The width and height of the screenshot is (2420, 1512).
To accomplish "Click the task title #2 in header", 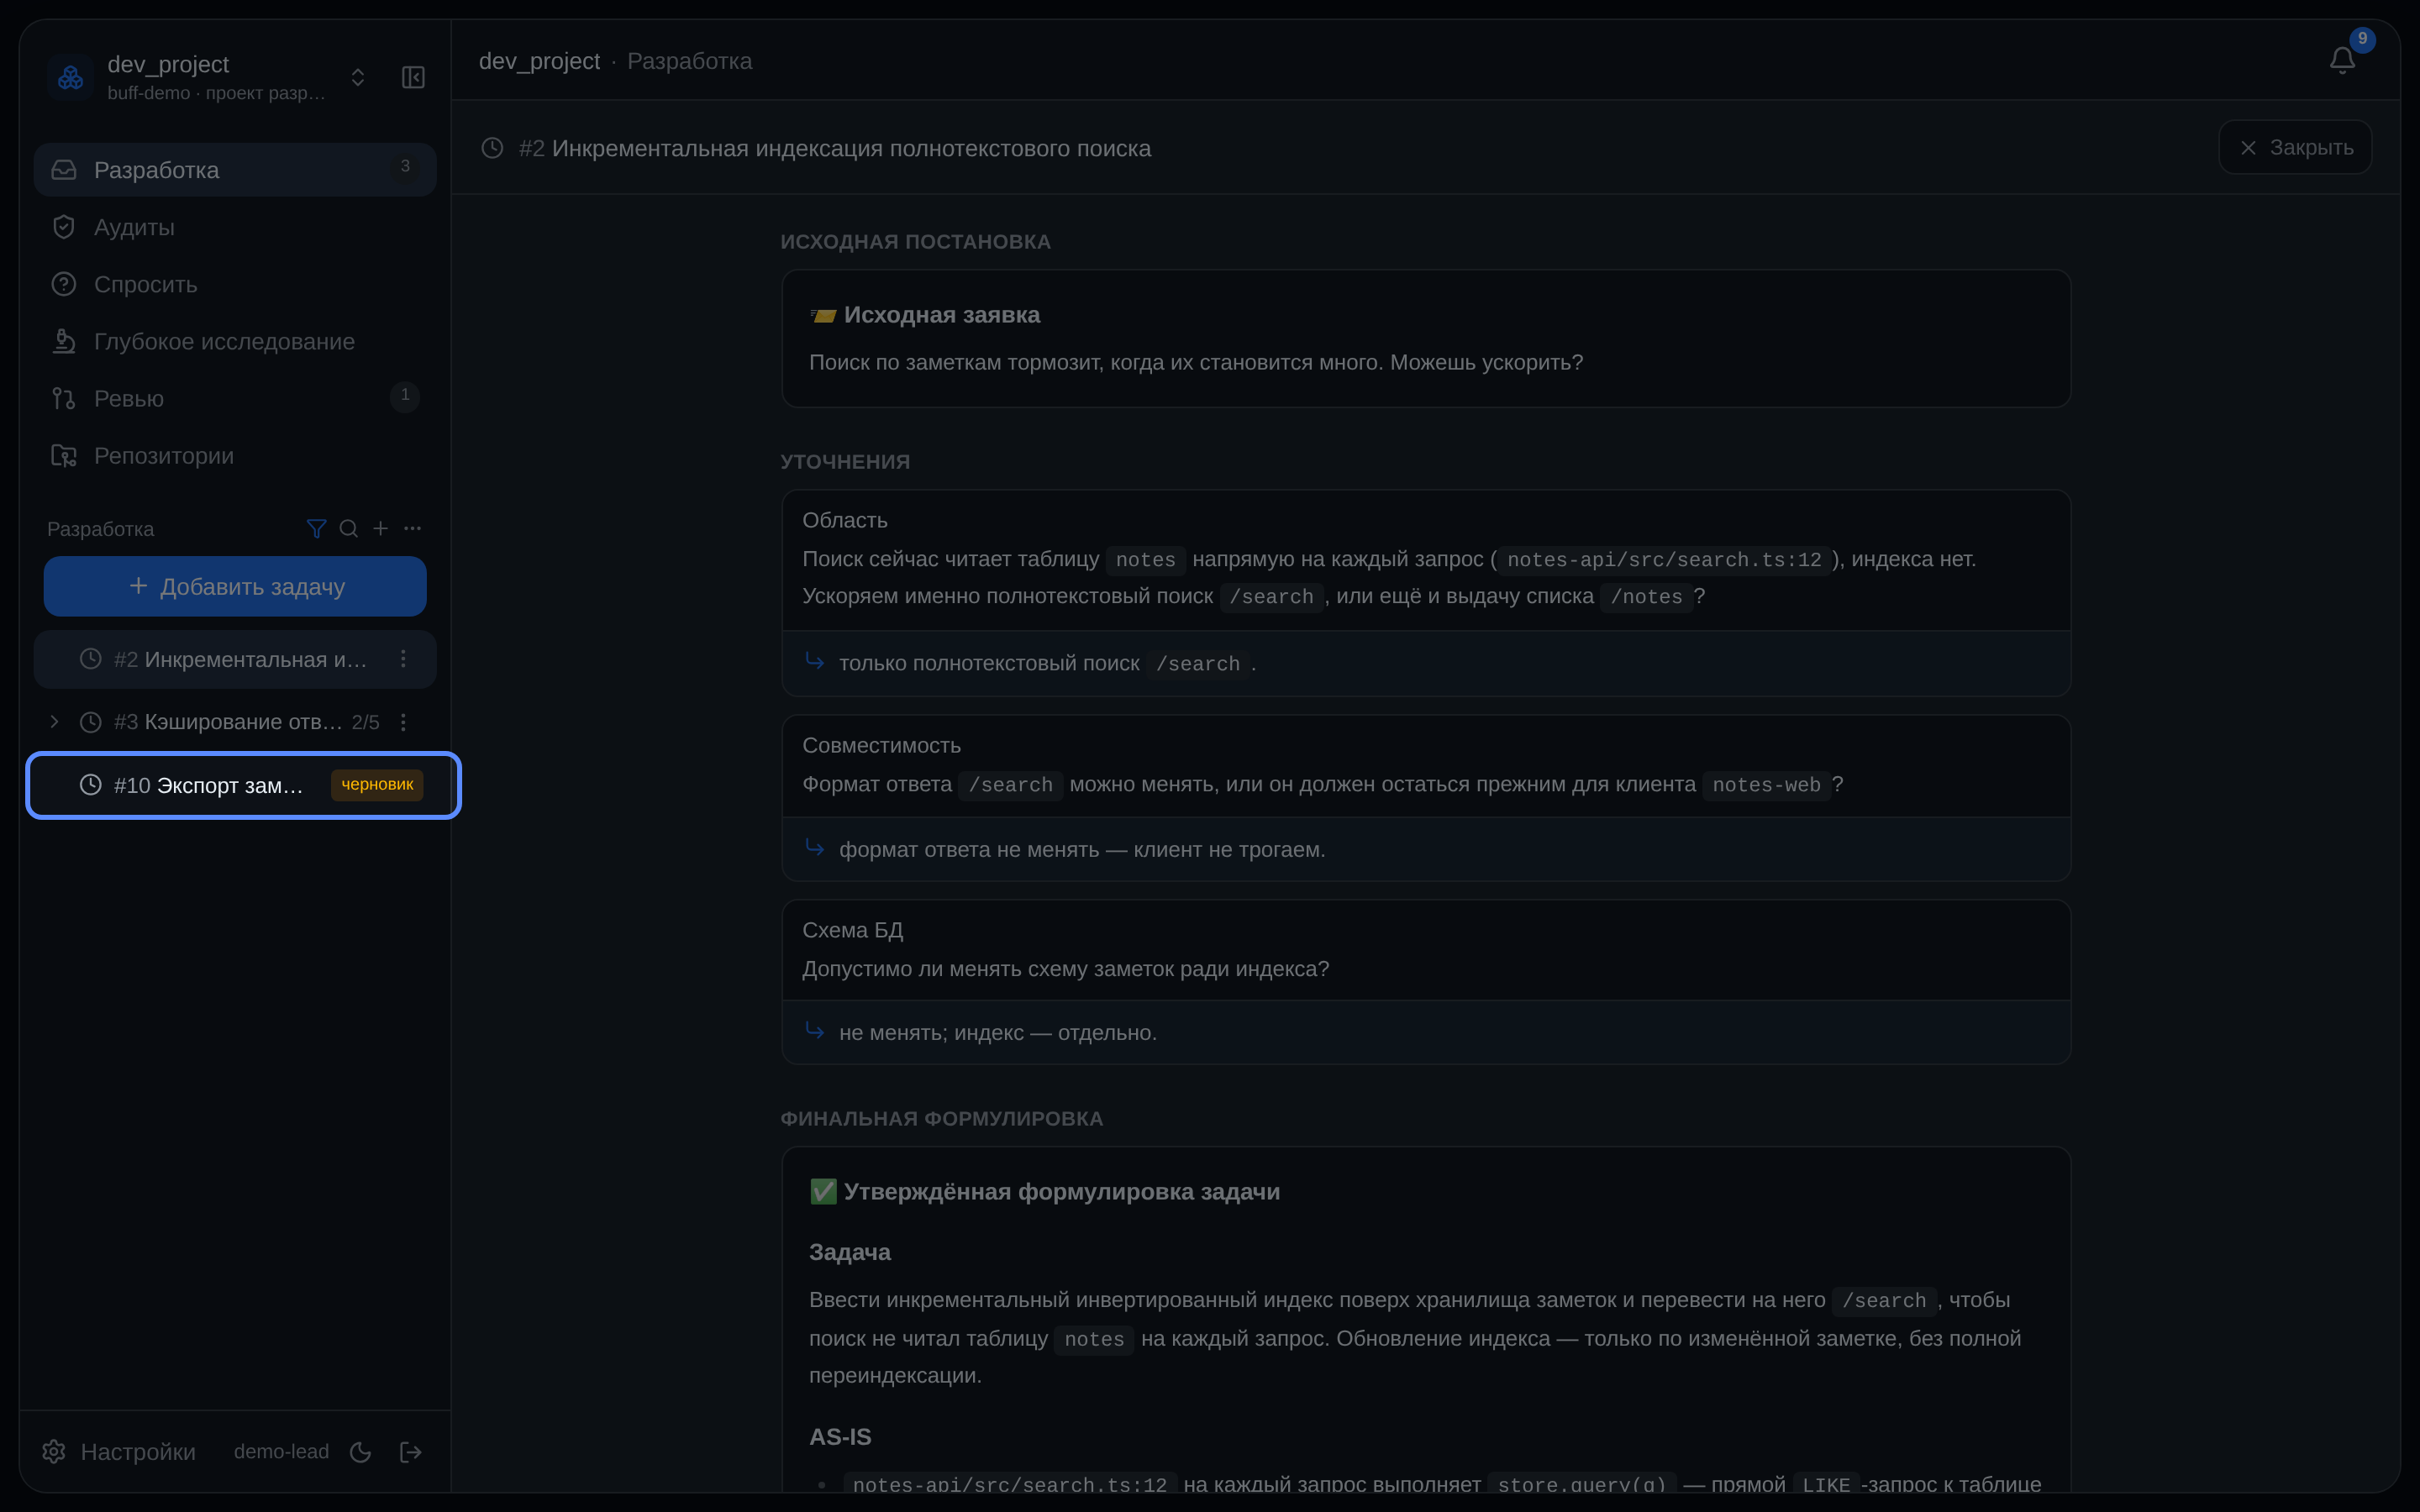I will (835, 148).
